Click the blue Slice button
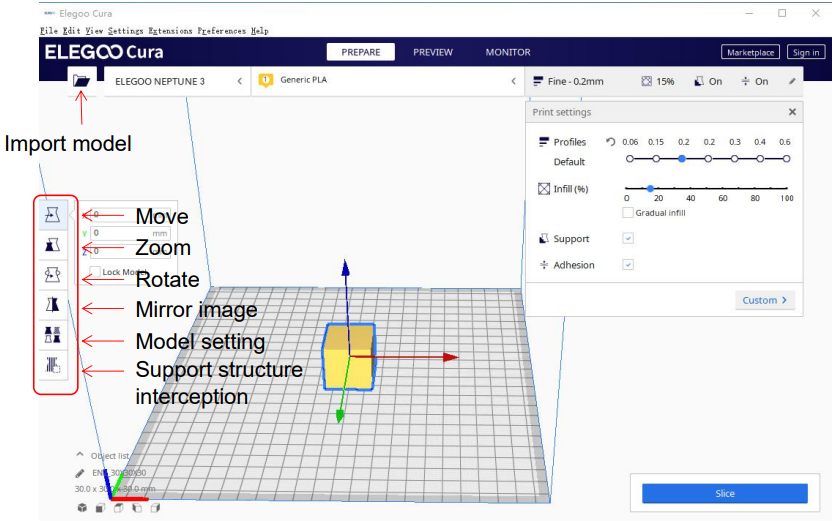 (725, 493)
